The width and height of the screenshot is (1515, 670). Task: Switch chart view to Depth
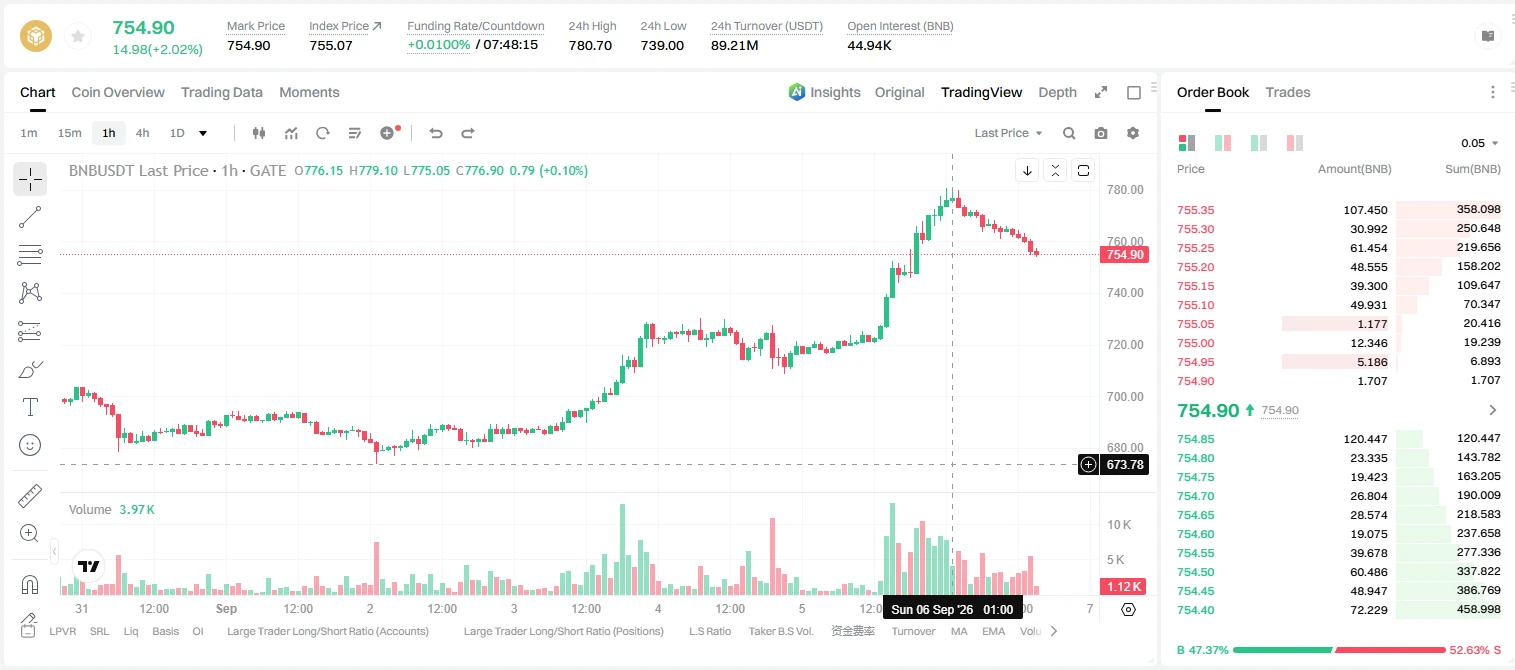tap(1057, 92)
